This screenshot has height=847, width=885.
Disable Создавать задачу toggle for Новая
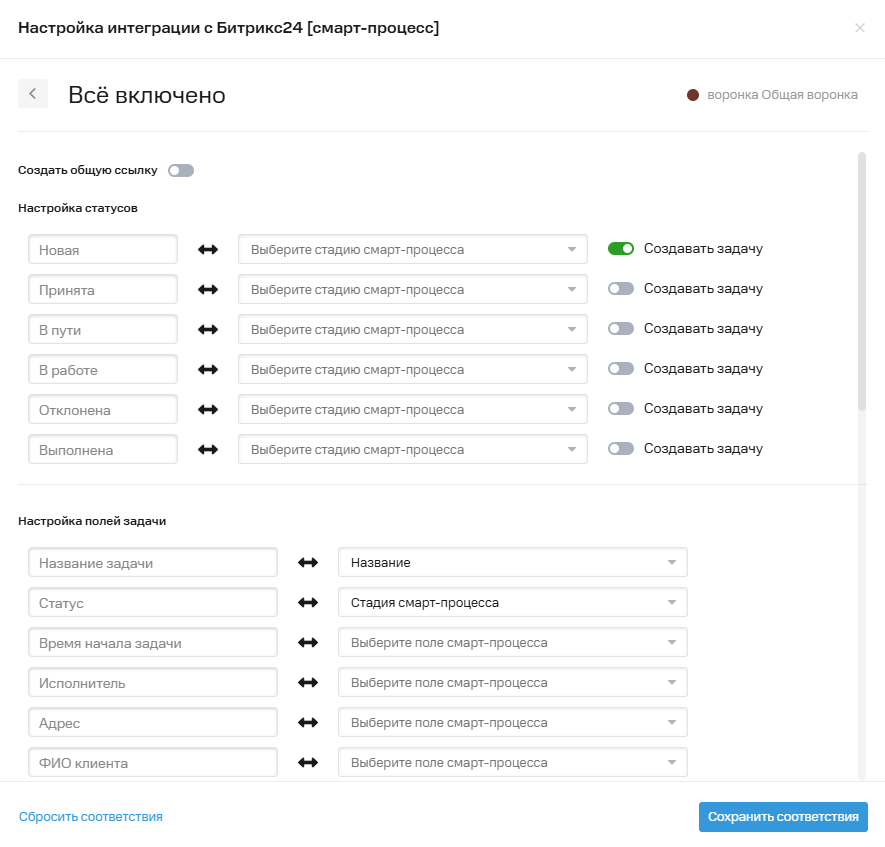(621, 249)
